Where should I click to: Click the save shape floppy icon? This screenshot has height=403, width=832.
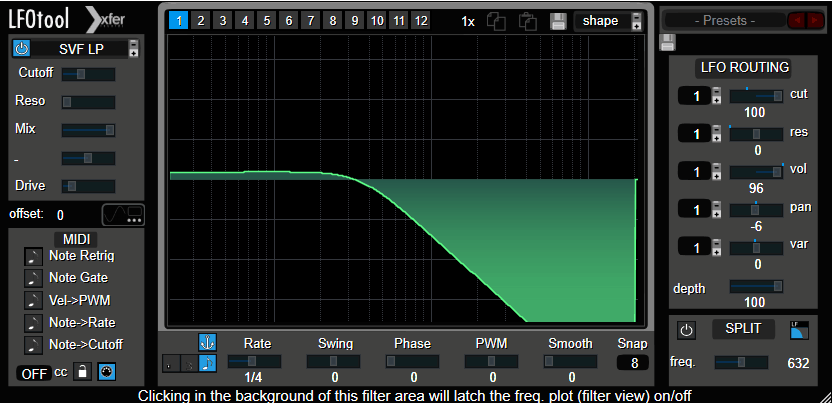(558, 22)
